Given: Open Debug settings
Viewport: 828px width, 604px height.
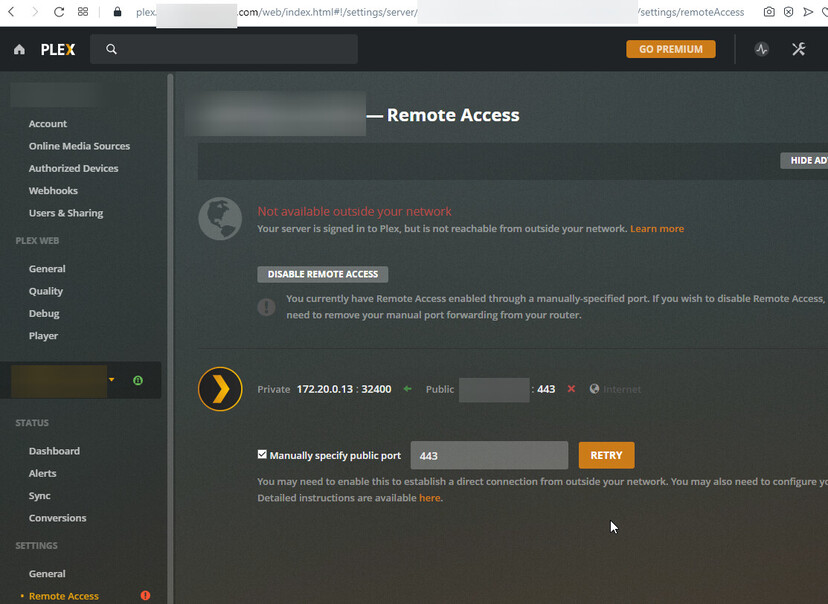Looking at the screenshot, I should [44, 313].
